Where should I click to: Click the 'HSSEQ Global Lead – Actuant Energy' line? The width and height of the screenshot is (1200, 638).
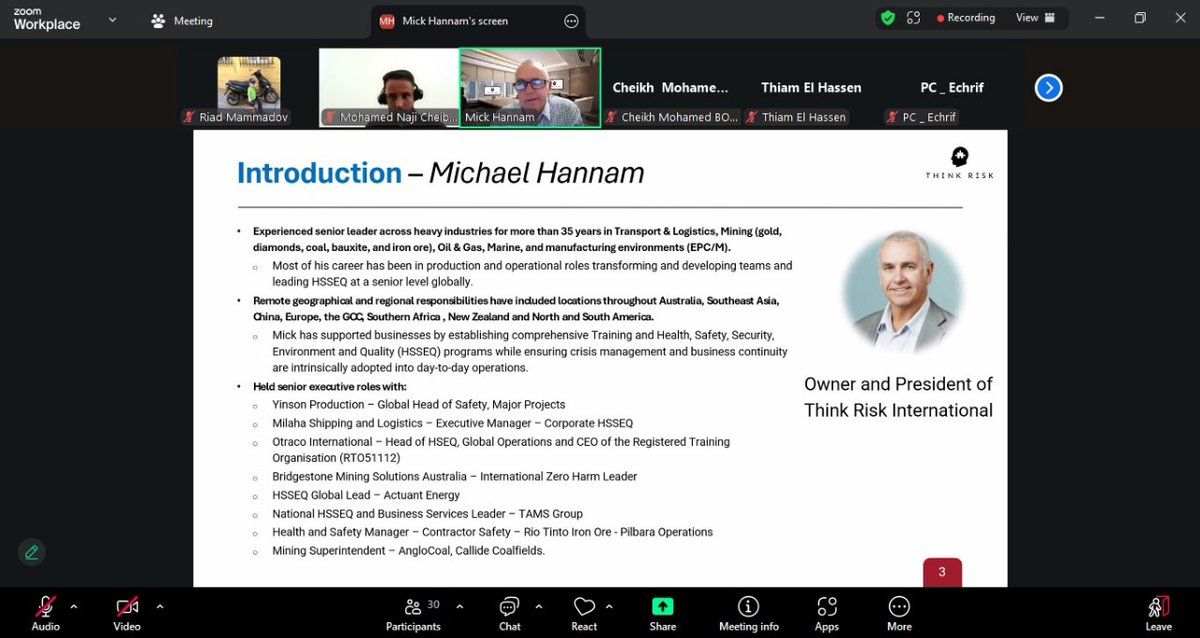coord(366,495)
